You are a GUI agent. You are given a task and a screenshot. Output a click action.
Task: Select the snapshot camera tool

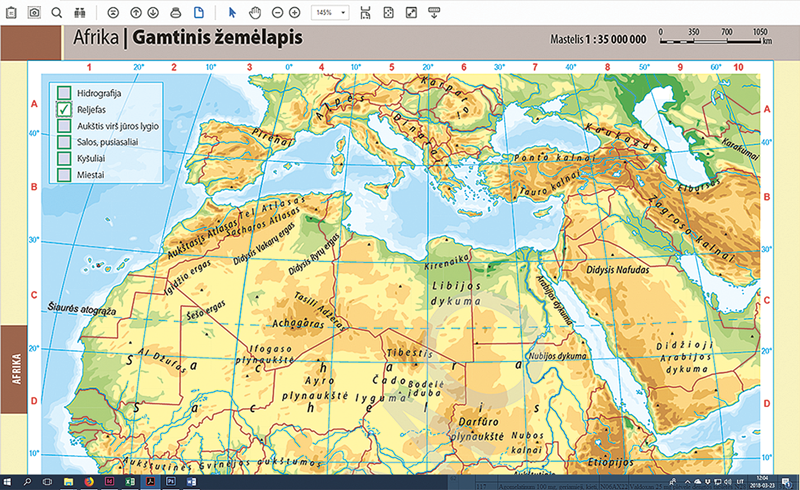pos(34,12)
